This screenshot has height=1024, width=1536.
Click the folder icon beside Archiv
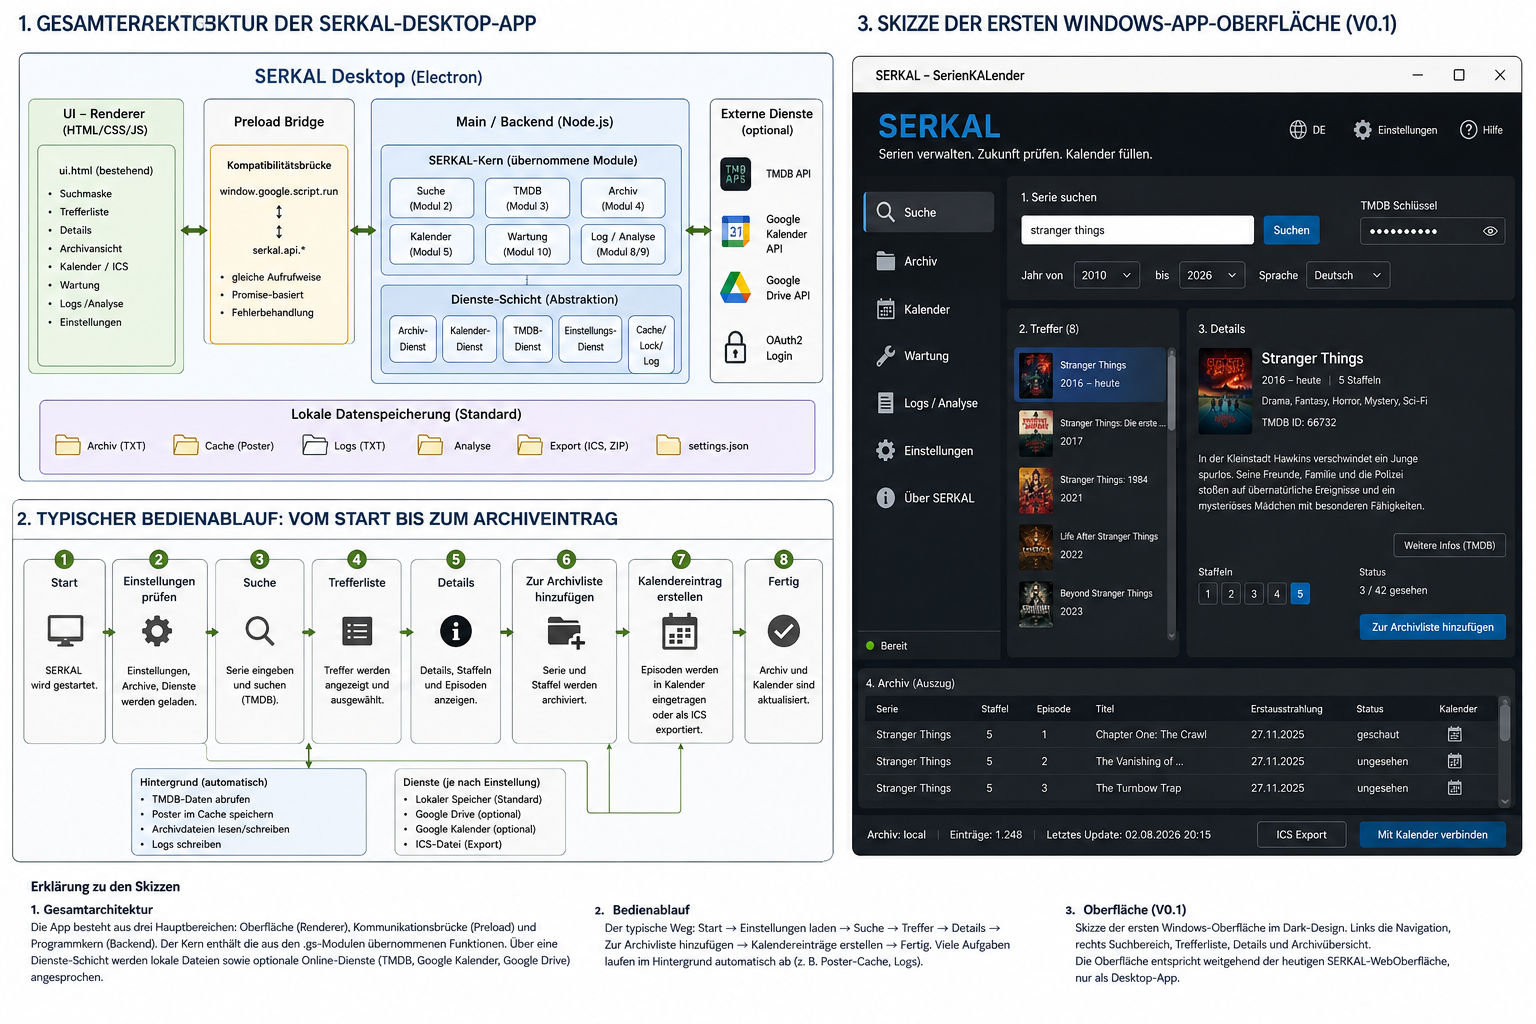click(885, 261)
